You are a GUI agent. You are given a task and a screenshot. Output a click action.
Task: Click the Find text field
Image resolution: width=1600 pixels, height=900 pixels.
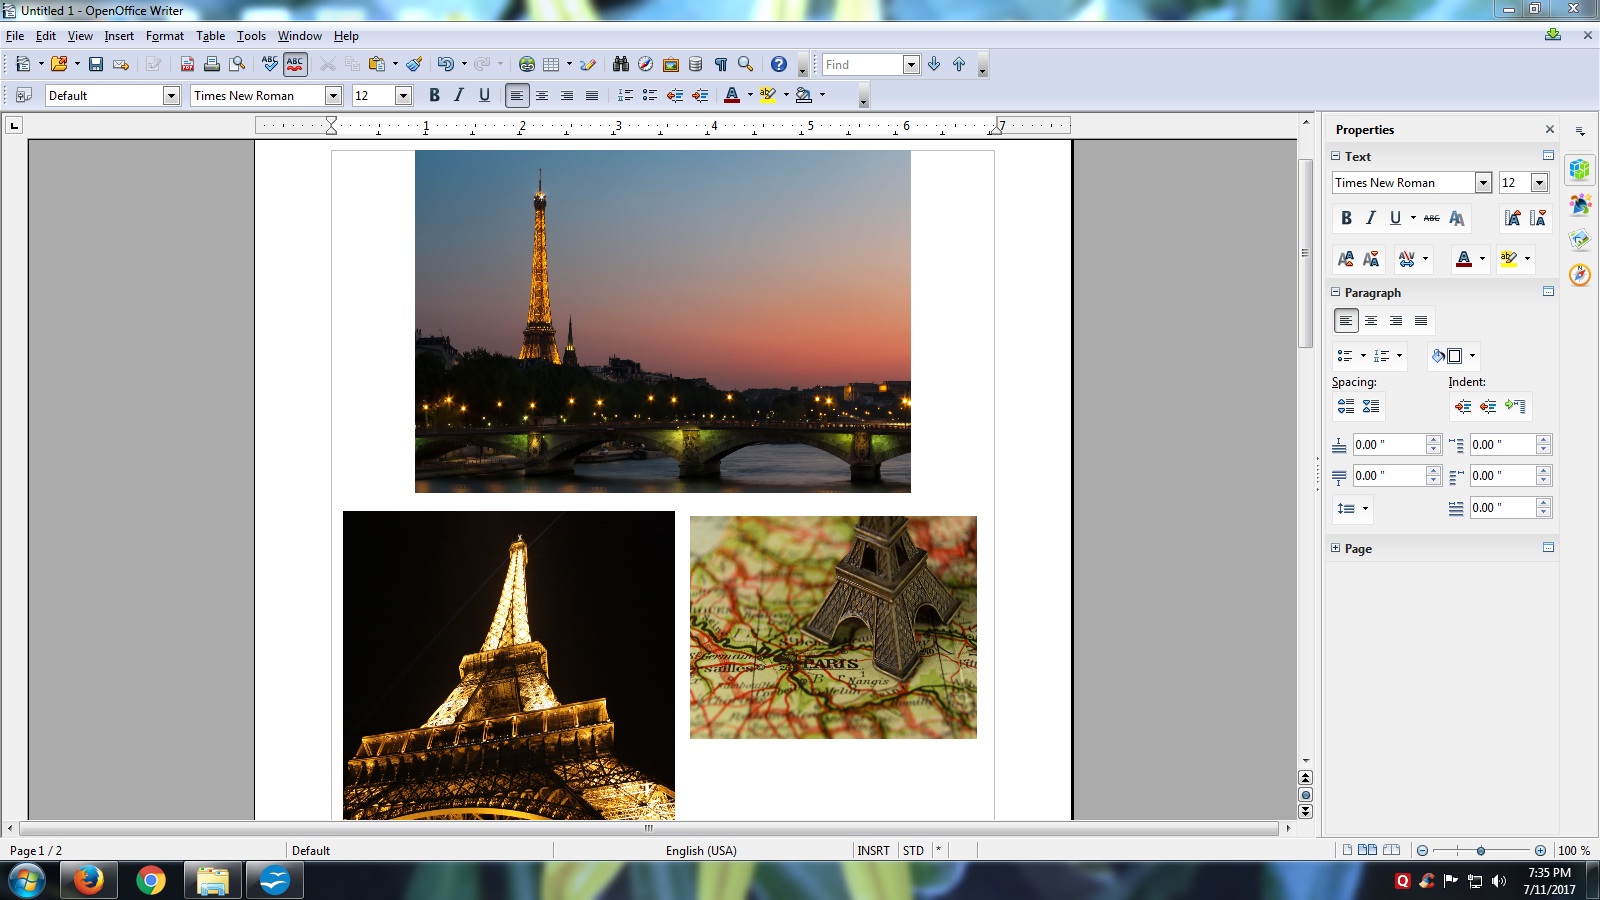862,64
